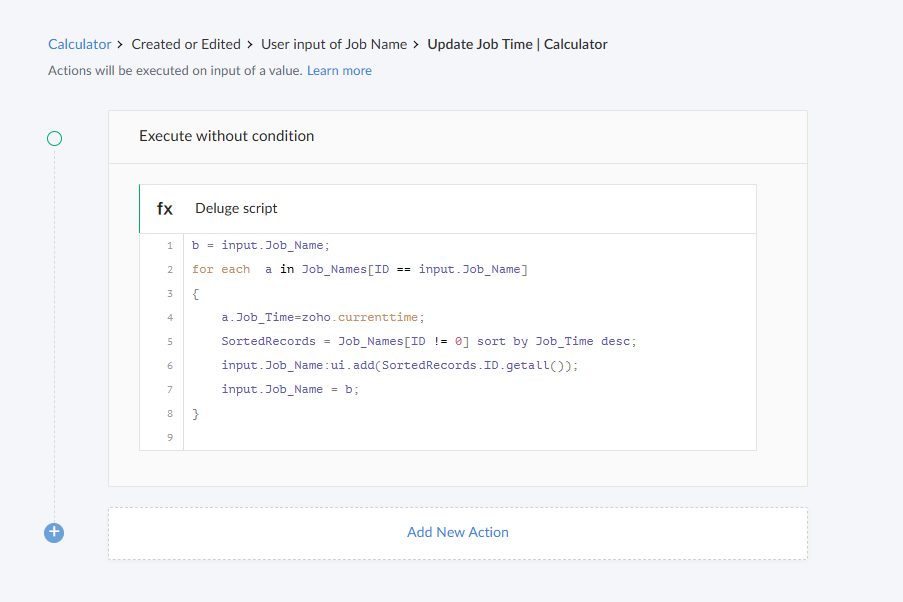Place cursor on line 1 code b = input.Job_Name
The width and height of the screenshot is (903, 602).
click(x=260, y=246)
